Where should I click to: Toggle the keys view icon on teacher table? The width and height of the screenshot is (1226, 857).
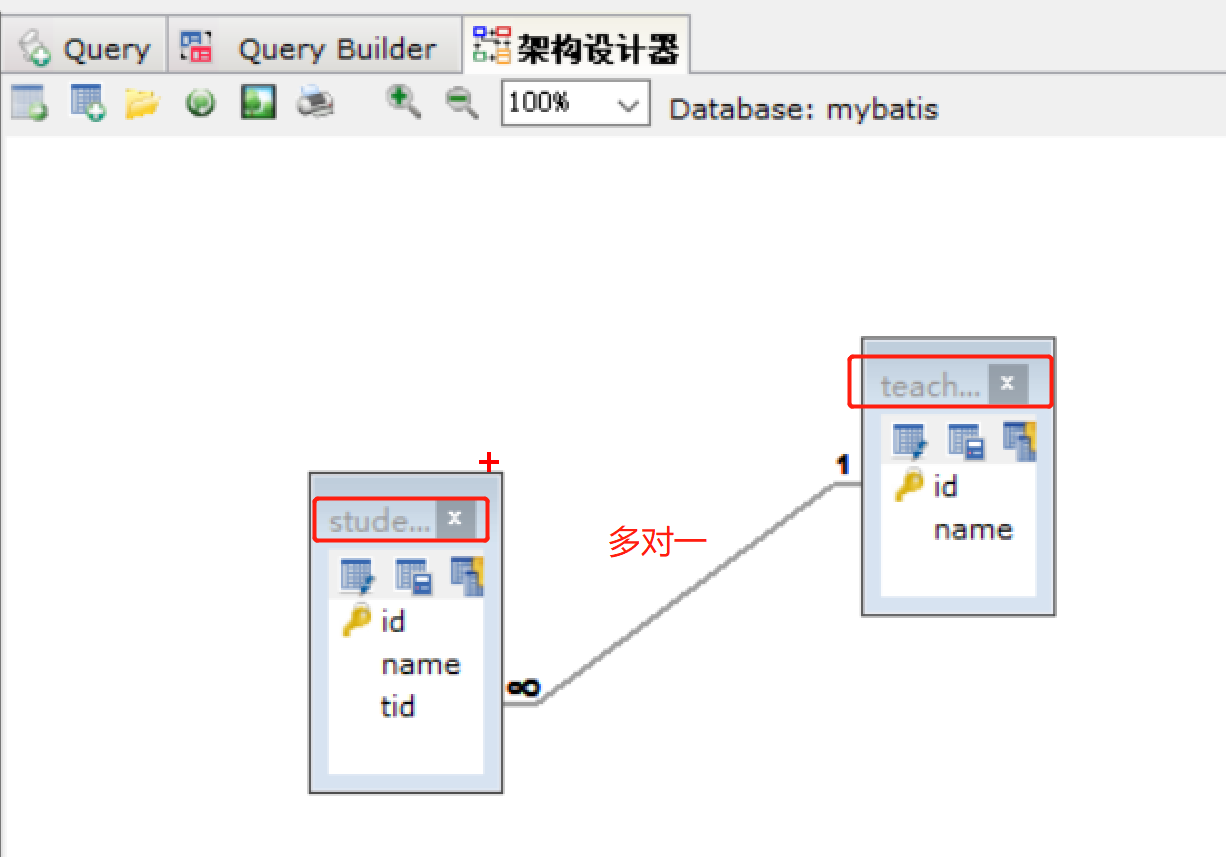1018,441
